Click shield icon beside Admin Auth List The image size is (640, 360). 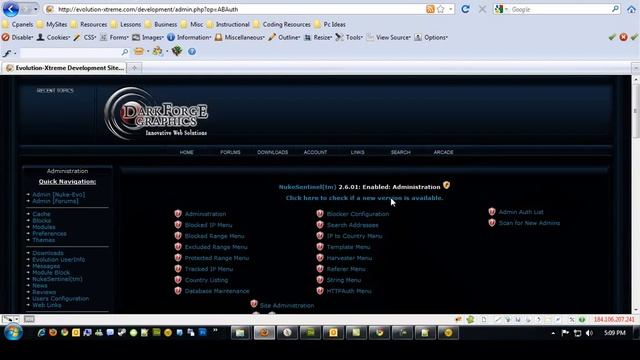(492, 211)
